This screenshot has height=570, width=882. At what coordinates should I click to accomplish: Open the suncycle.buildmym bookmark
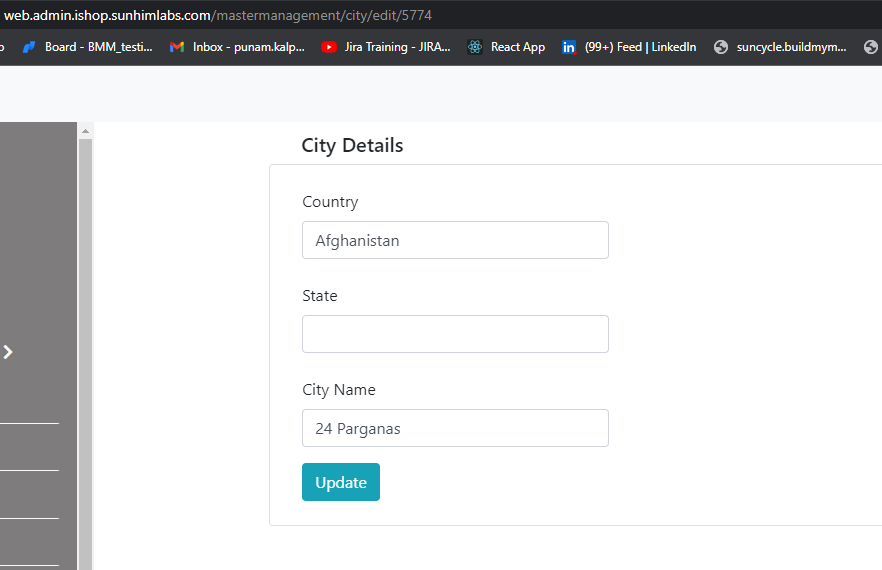(x=780, y=47)
